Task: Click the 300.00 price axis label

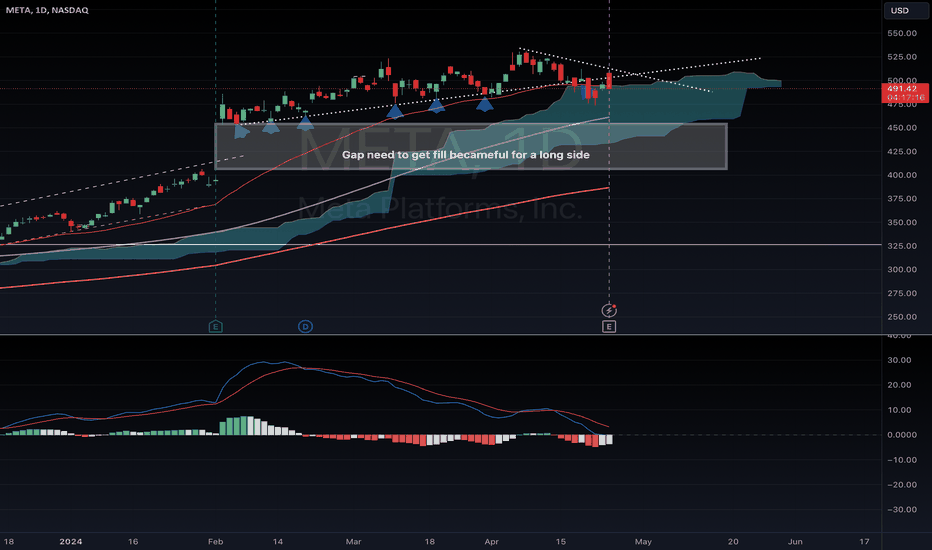Action: tap(902, 269)
